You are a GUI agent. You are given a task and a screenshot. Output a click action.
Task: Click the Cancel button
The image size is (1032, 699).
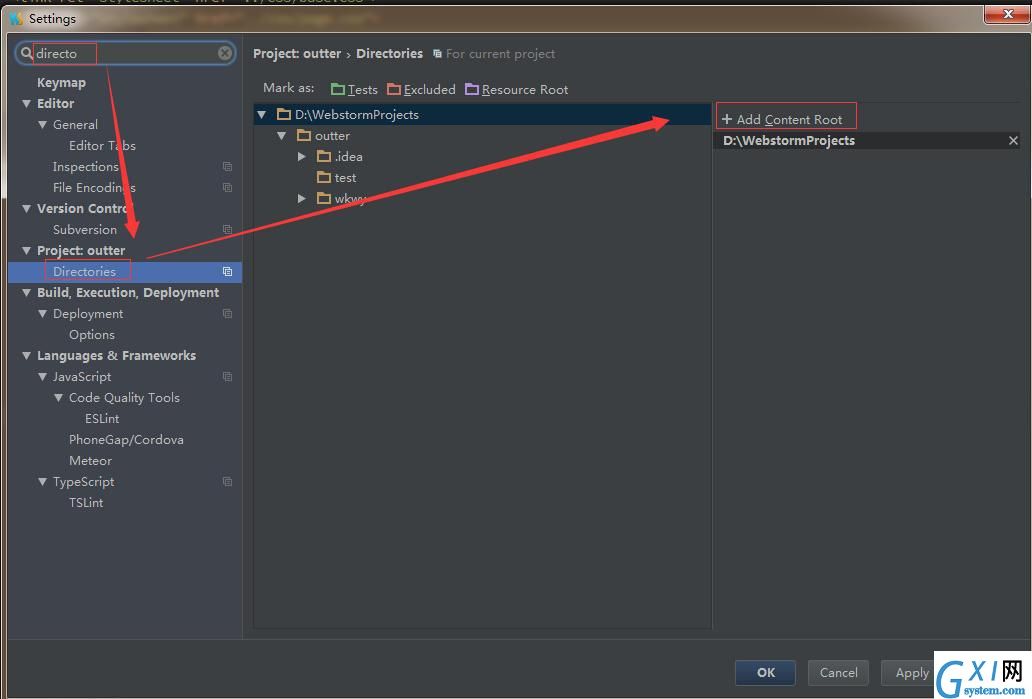click(x=838, y=673)
